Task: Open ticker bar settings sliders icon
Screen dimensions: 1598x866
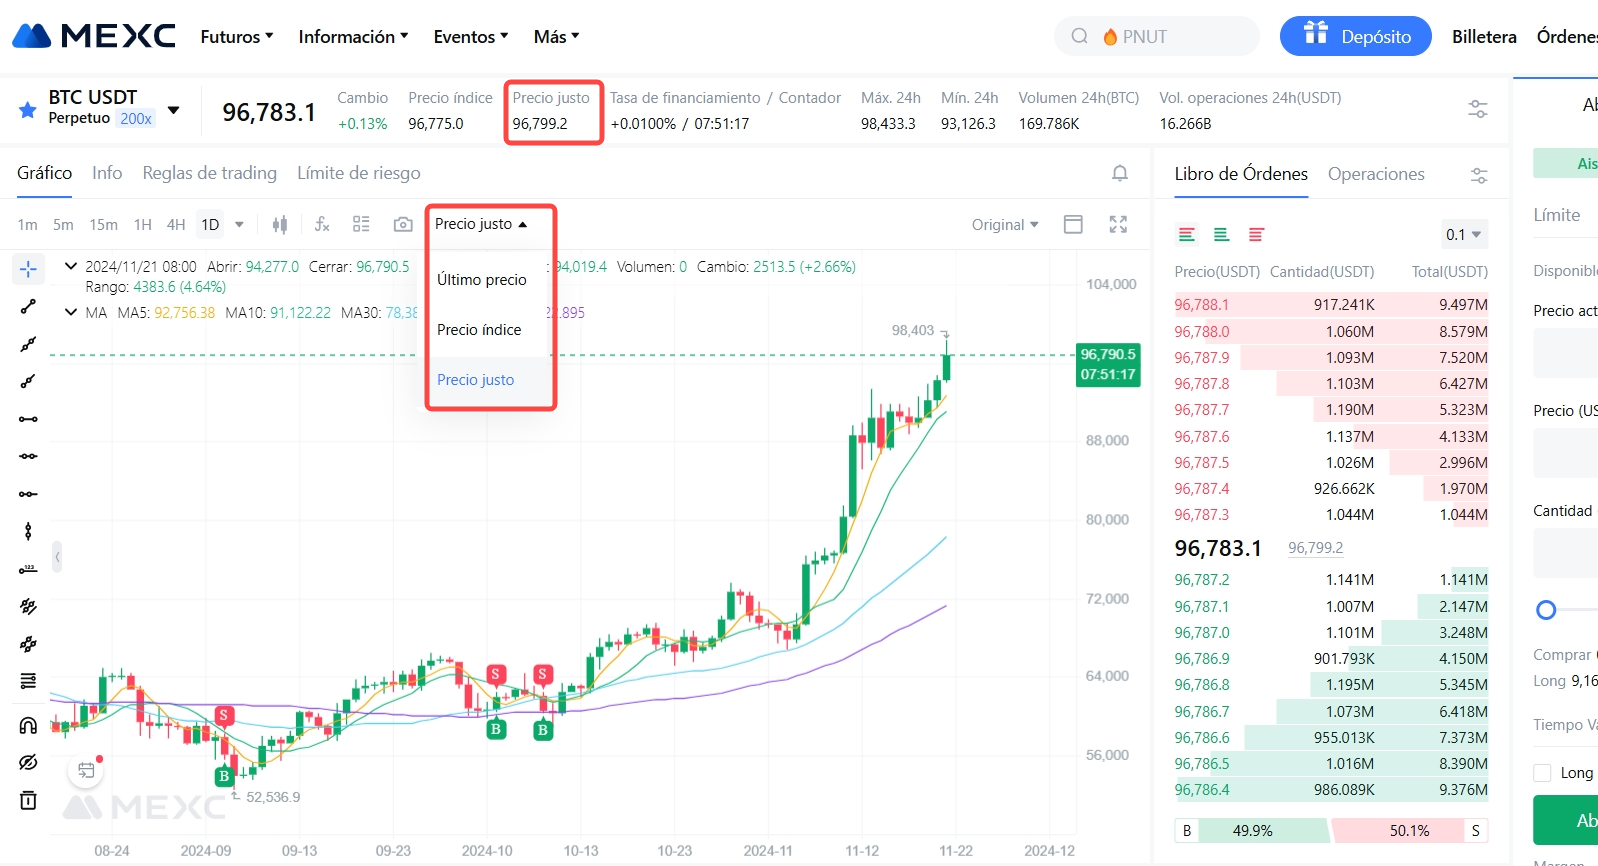Action: click(x=1478, y=109)
